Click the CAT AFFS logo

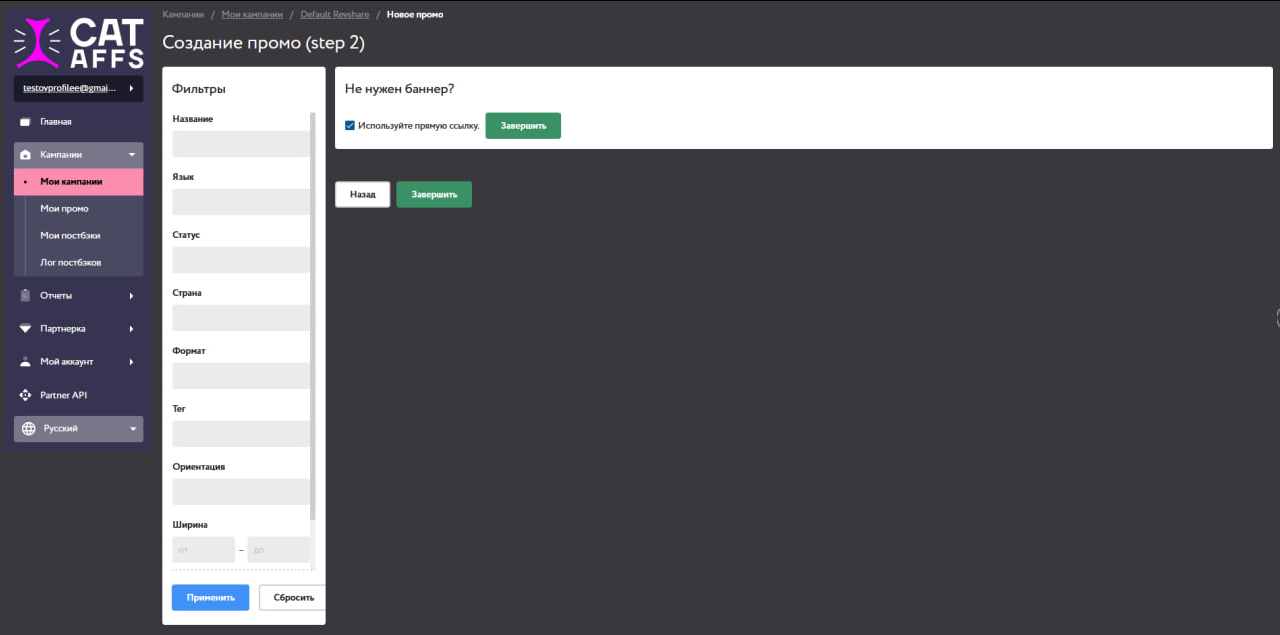click(78, 43)
